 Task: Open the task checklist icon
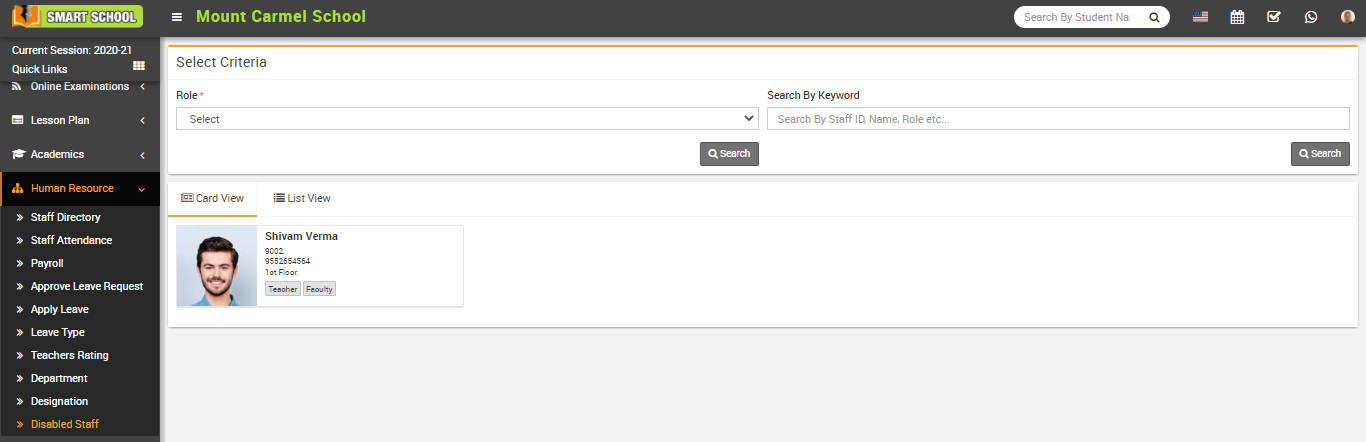pos(1273,17)
